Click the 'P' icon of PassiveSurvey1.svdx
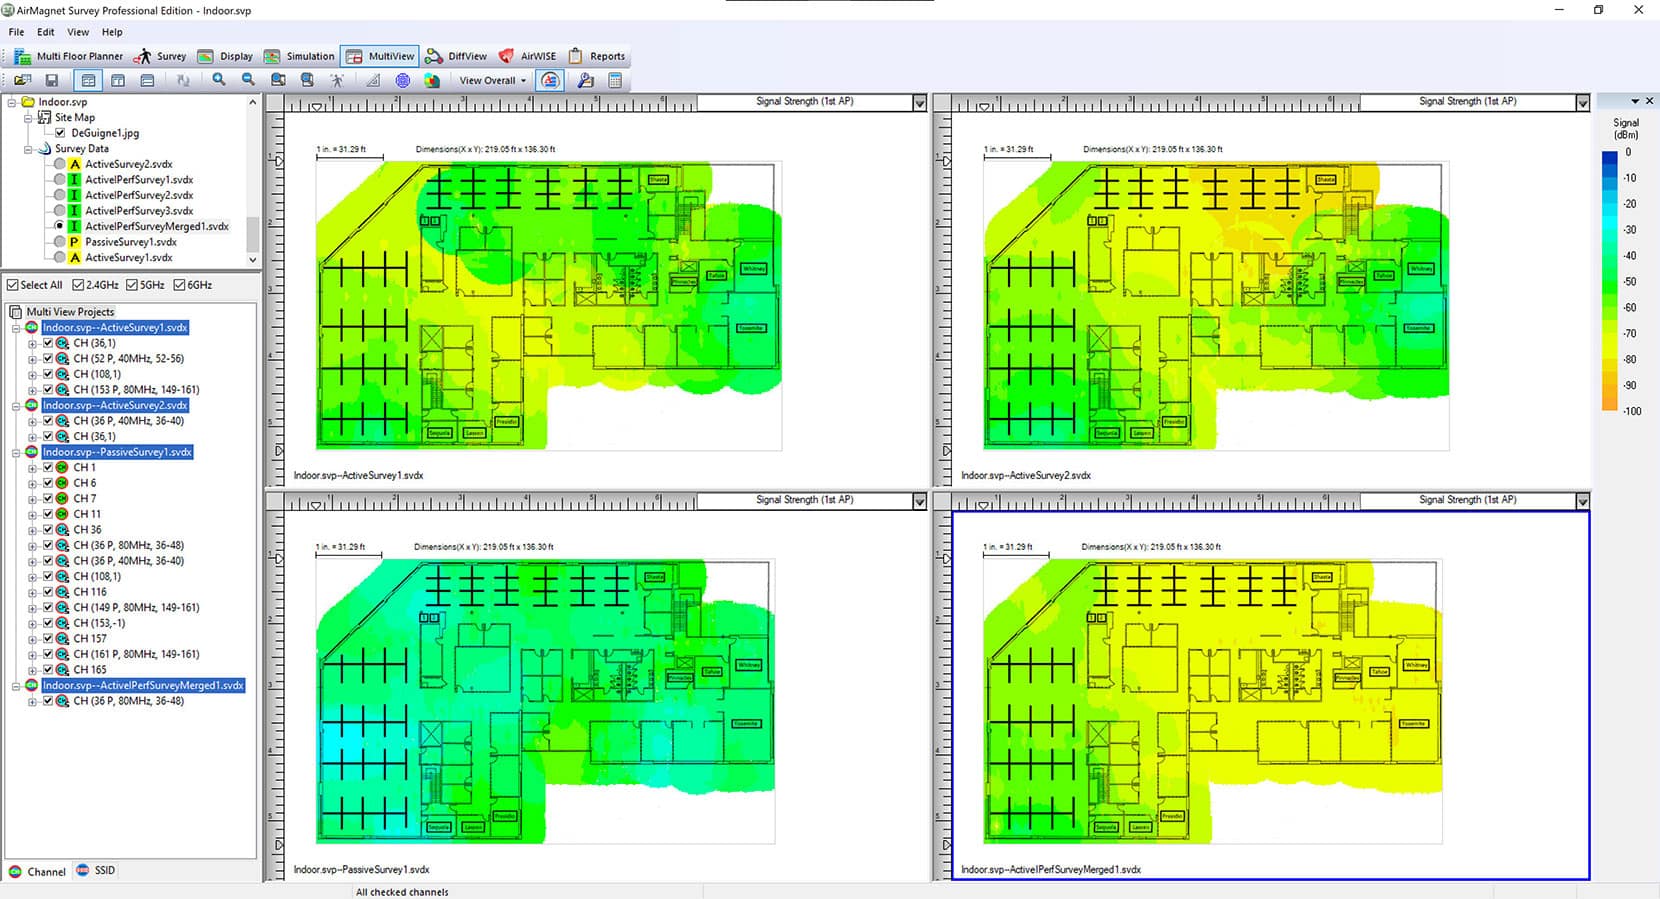Viewport: 1660px width, 899px height. click(x=74, y=242)
